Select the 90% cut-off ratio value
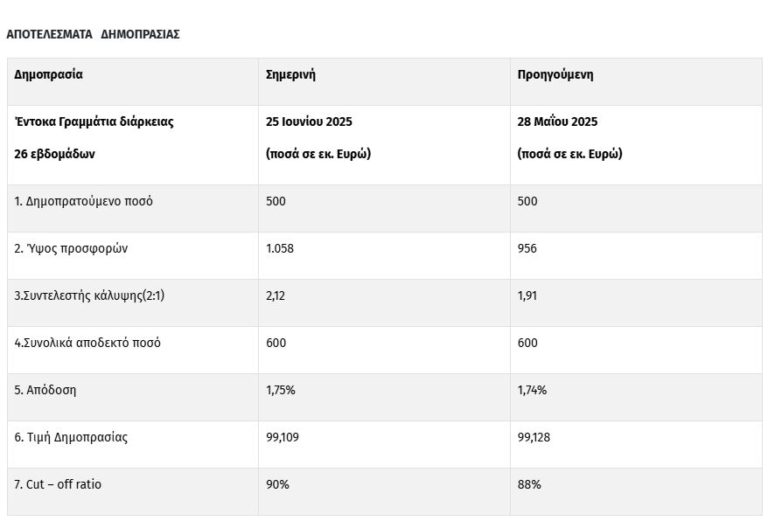768x528 pixels. [x=277, y=484]
